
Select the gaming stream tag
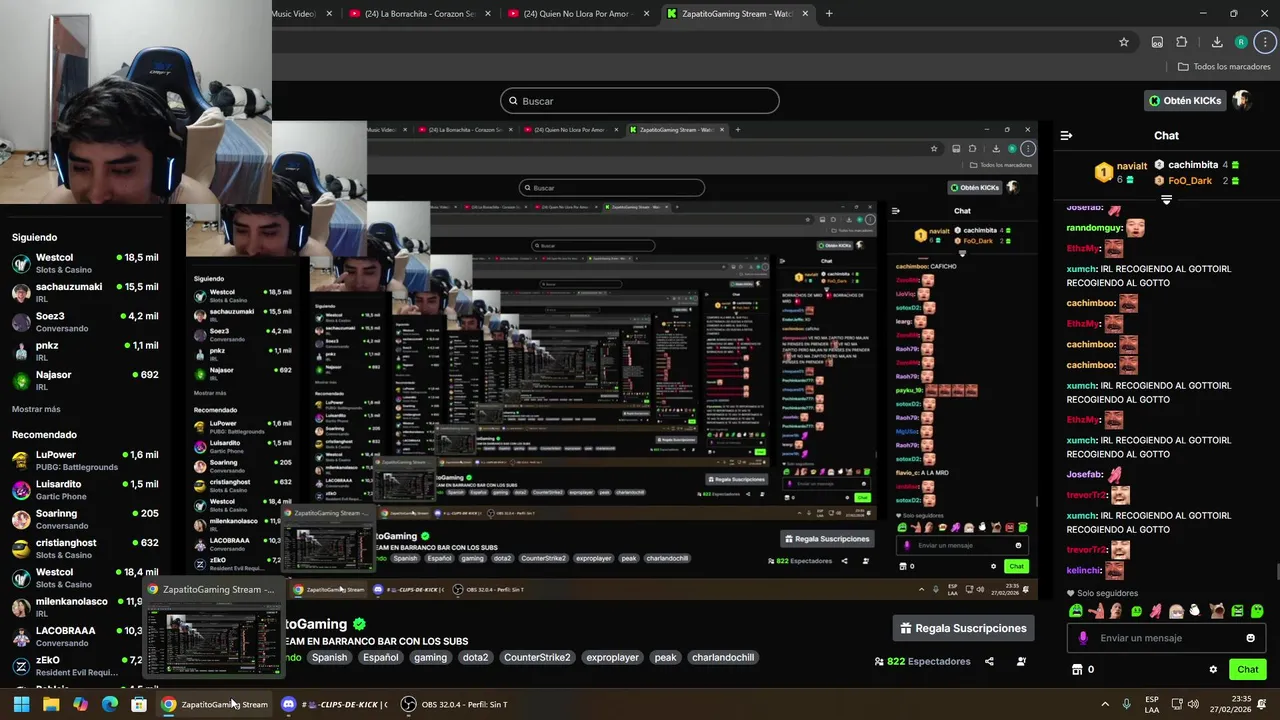pos(430,657)
